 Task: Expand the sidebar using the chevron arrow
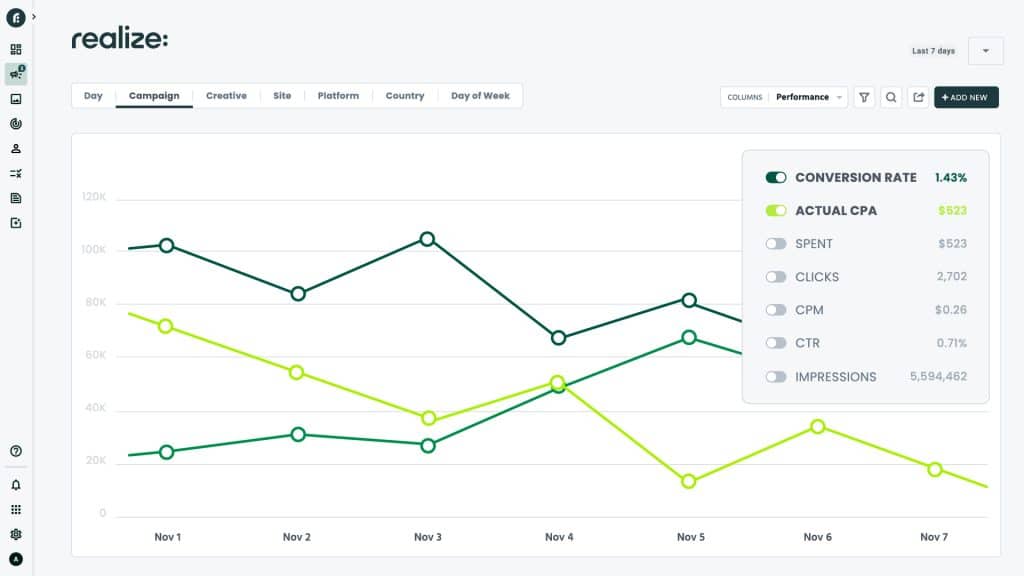(34, 17)
